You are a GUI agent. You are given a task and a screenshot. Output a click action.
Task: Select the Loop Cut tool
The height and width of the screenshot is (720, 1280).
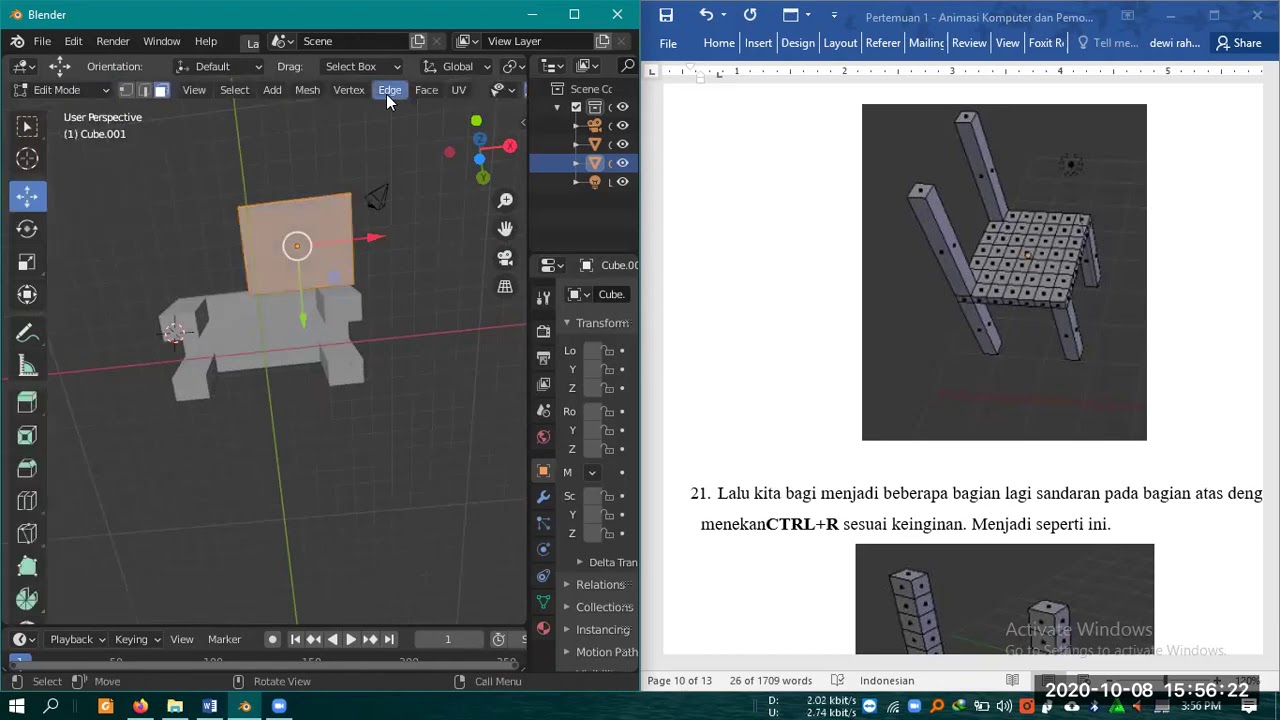click(x=27, y=501)
